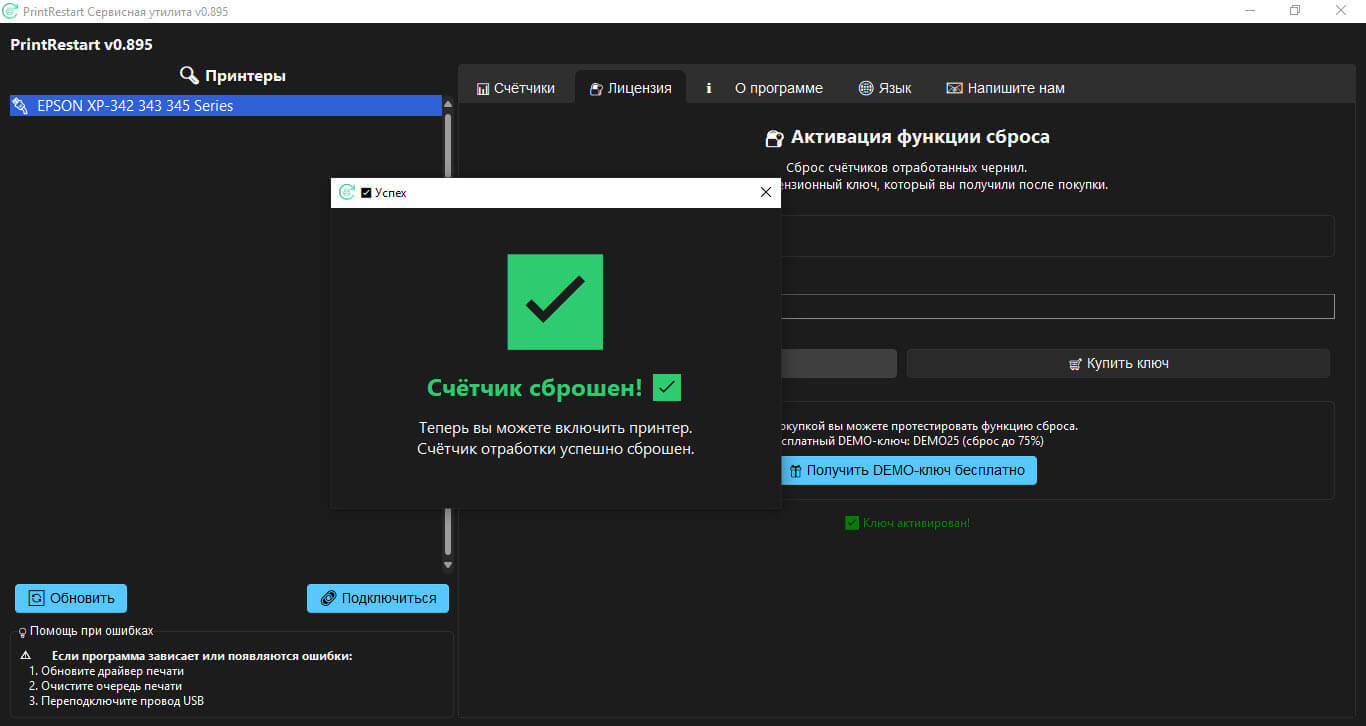Click the magnifier icon next to Принтеры
Screen dimensions: 1366x726
click(x=189, y=75)
